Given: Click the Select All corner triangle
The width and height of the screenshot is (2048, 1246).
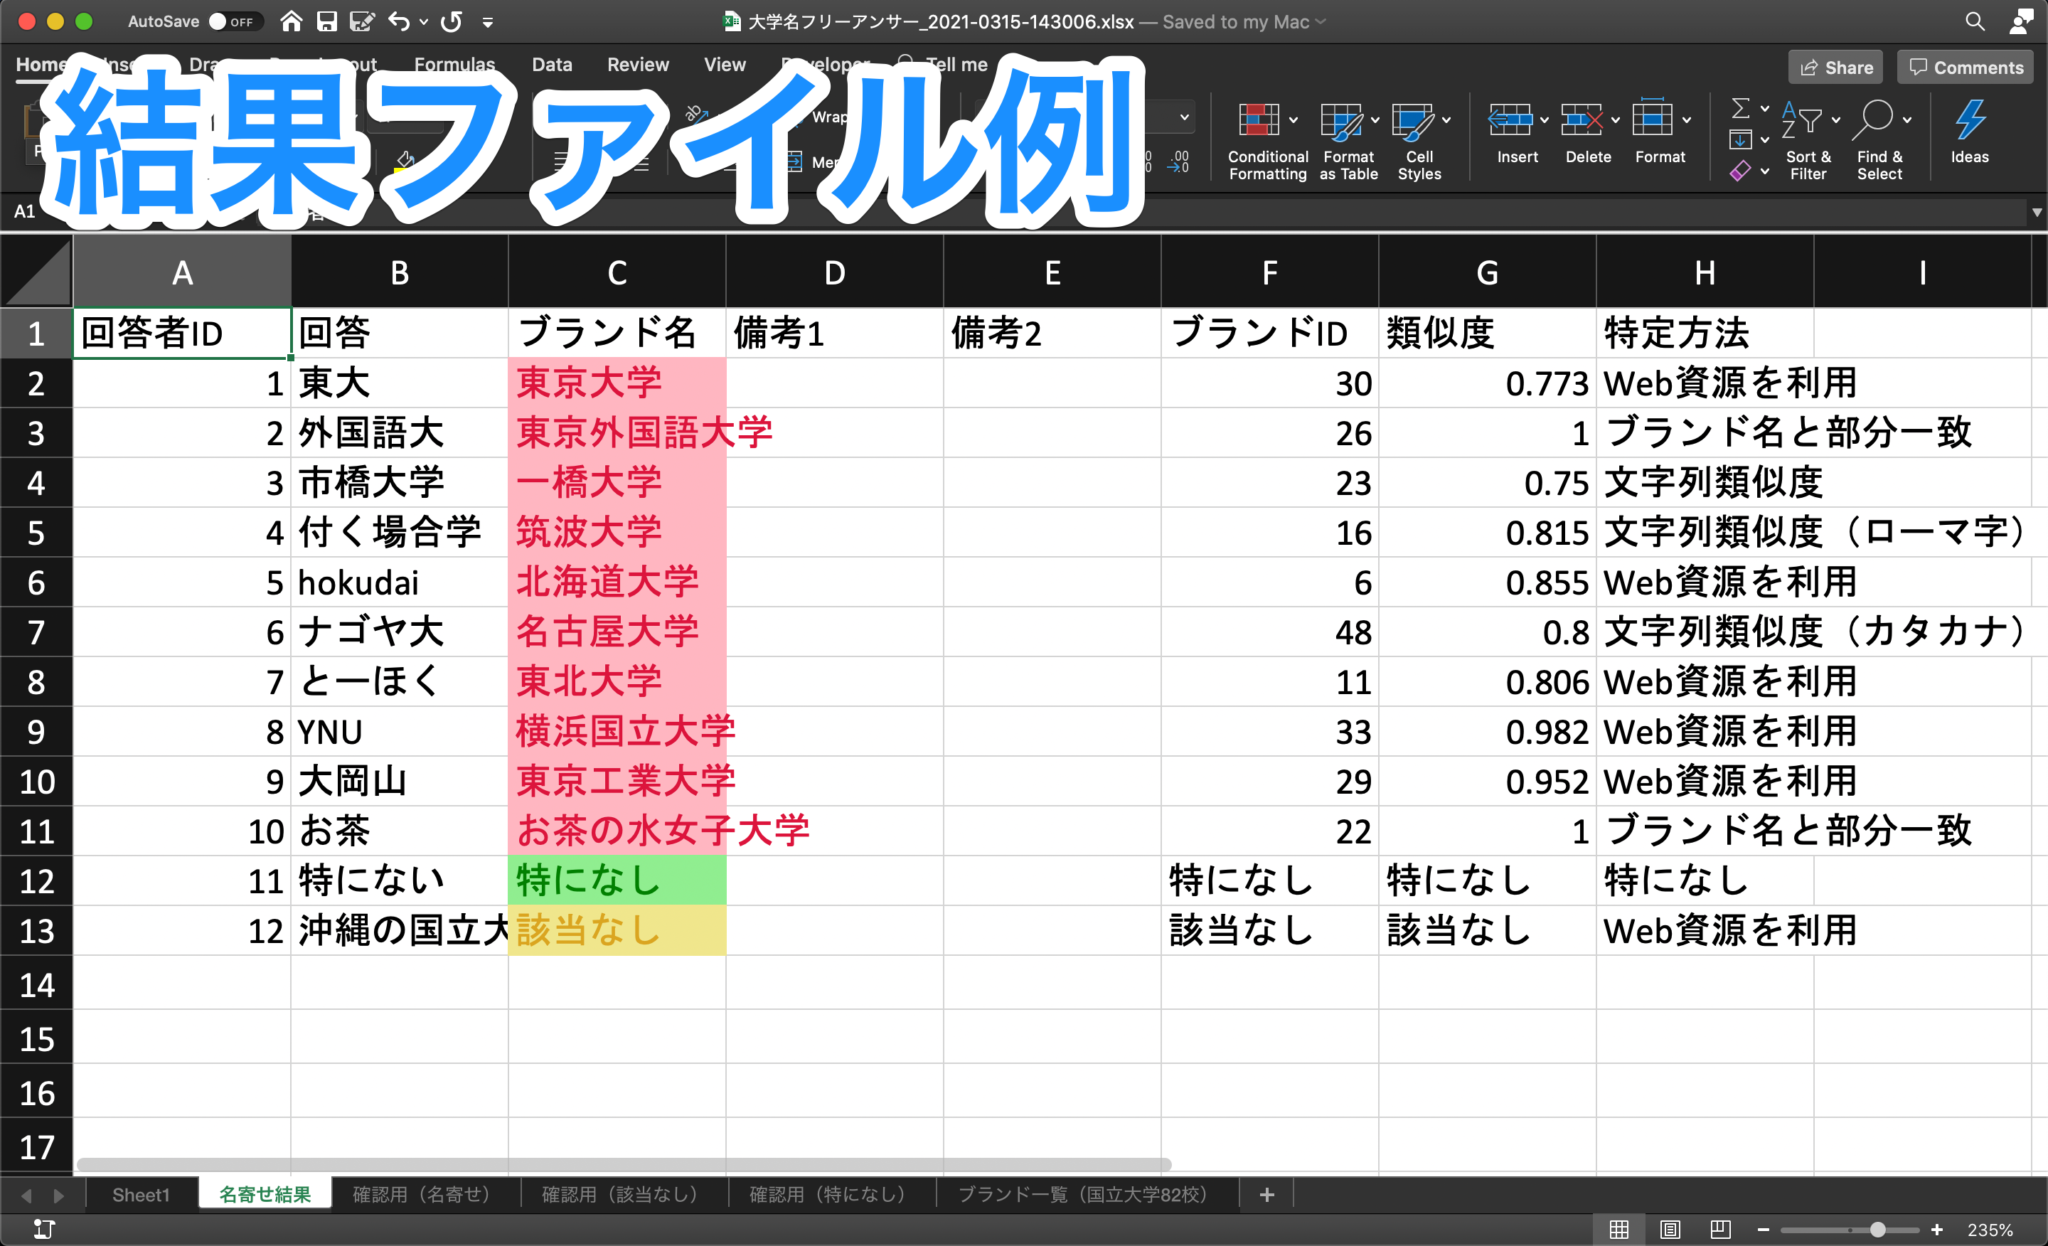Looking at the screenshot, I should point(37,271).
